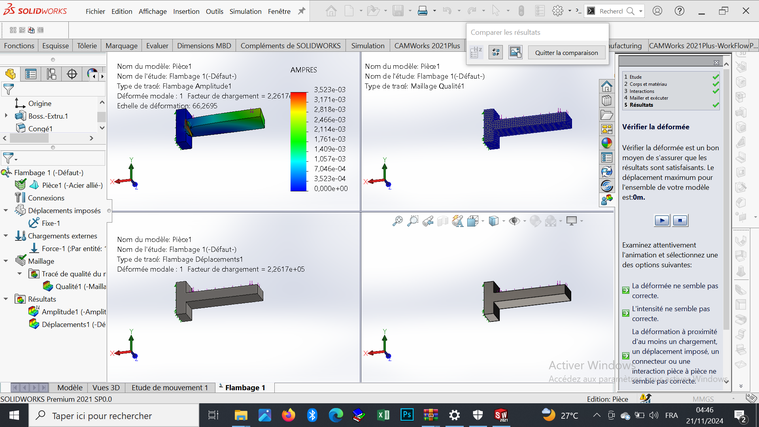Viewport: 759px width, 427px height.
Task: Expand the Boss.-Extru.1 tree node
Action: (x=8, y=115)
